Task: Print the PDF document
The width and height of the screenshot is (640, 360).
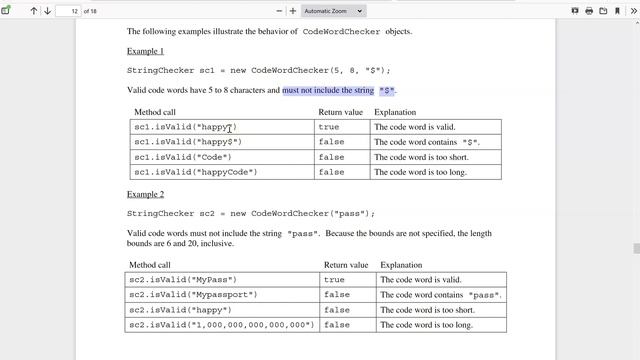Action: [589, 11]
